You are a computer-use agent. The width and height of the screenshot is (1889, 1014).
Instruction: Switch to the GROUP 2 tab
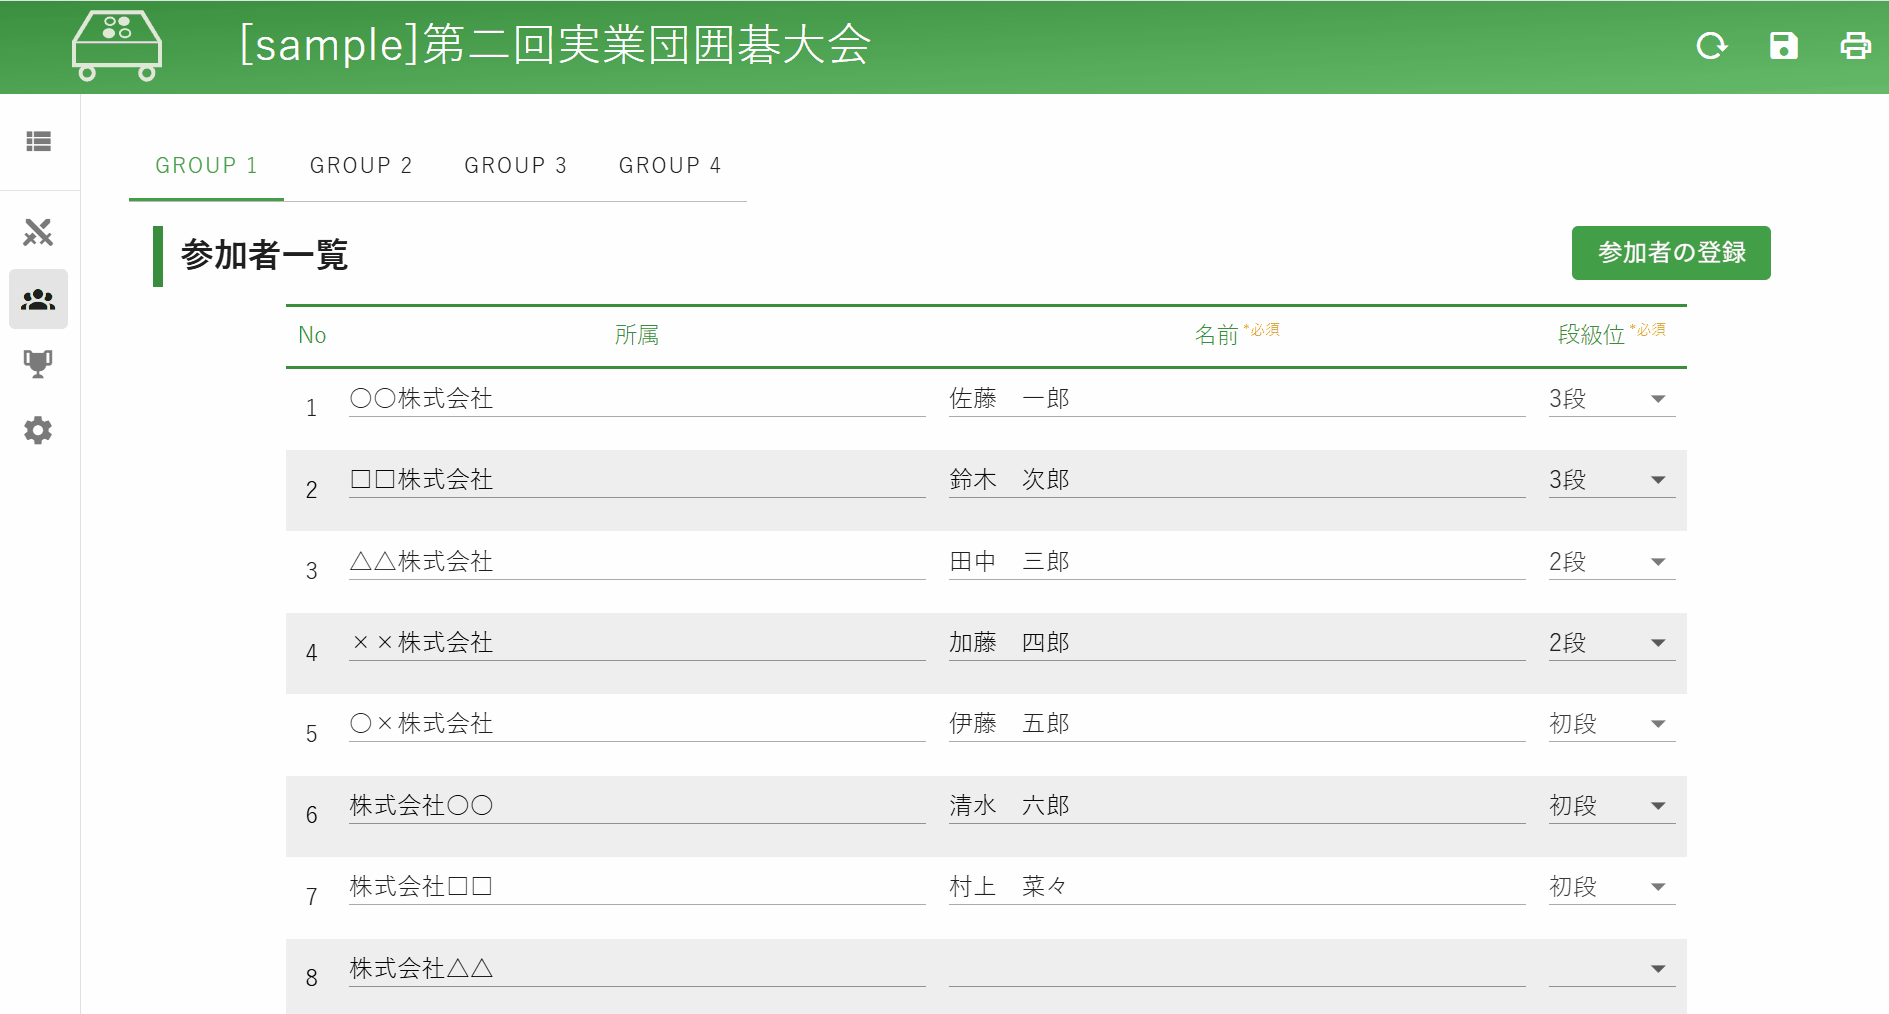point(361,166)
